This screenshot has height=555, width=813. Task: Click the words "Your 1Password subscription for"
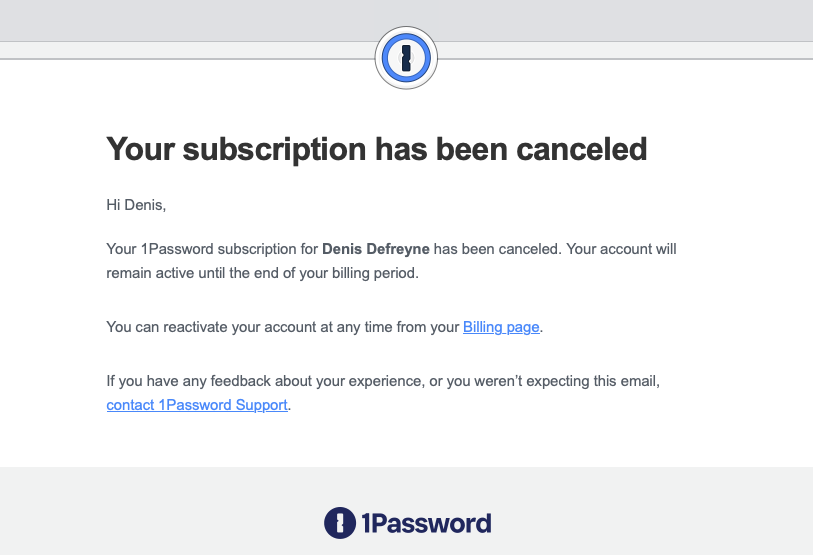coord(212,249)
